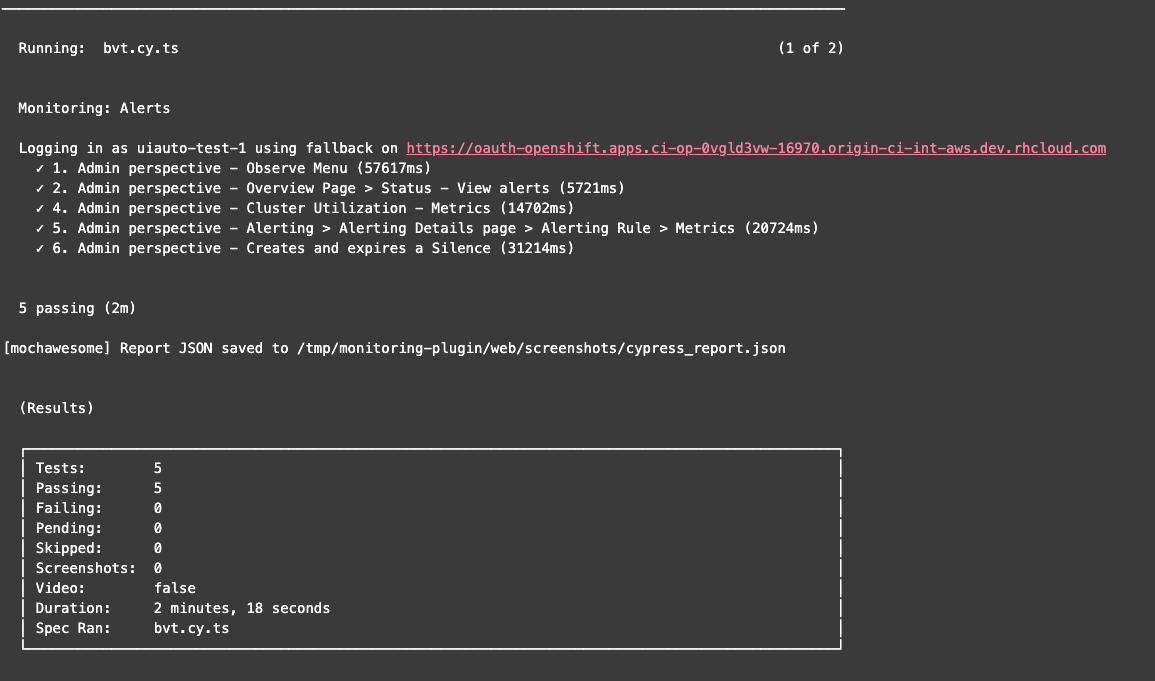Click the checkmark beside Observe Menu test
The image size is (1155, 681).
[x=40, y=168]
